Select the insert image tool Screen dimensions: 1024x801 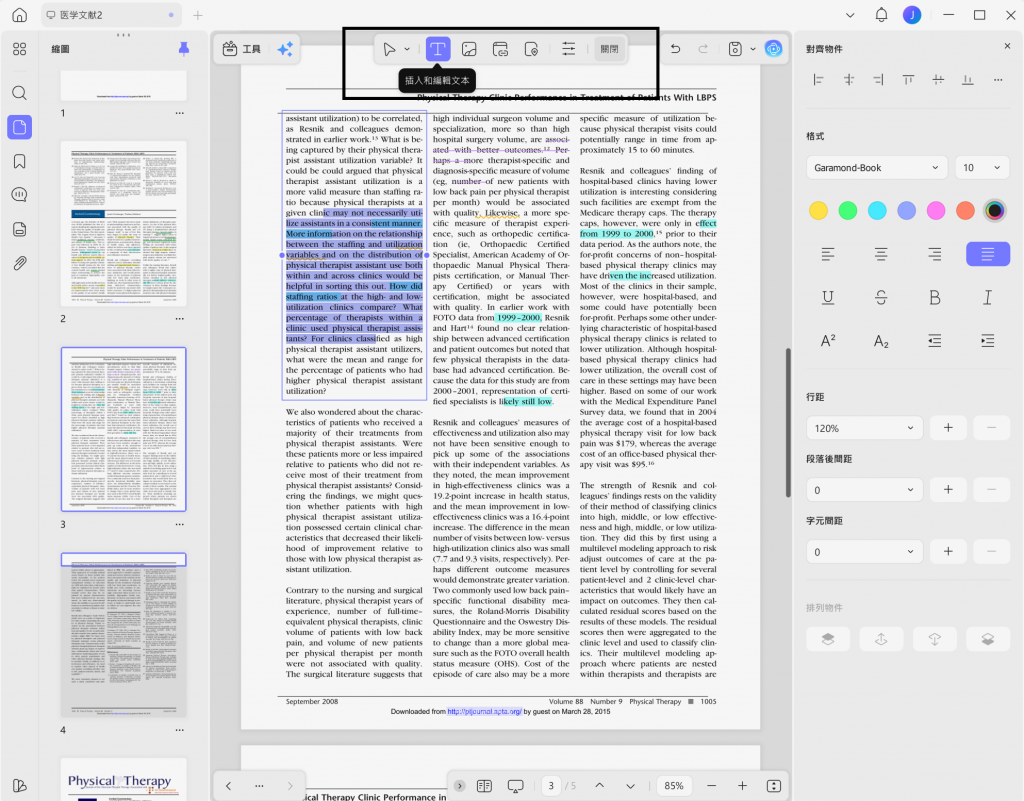(469, 49)
